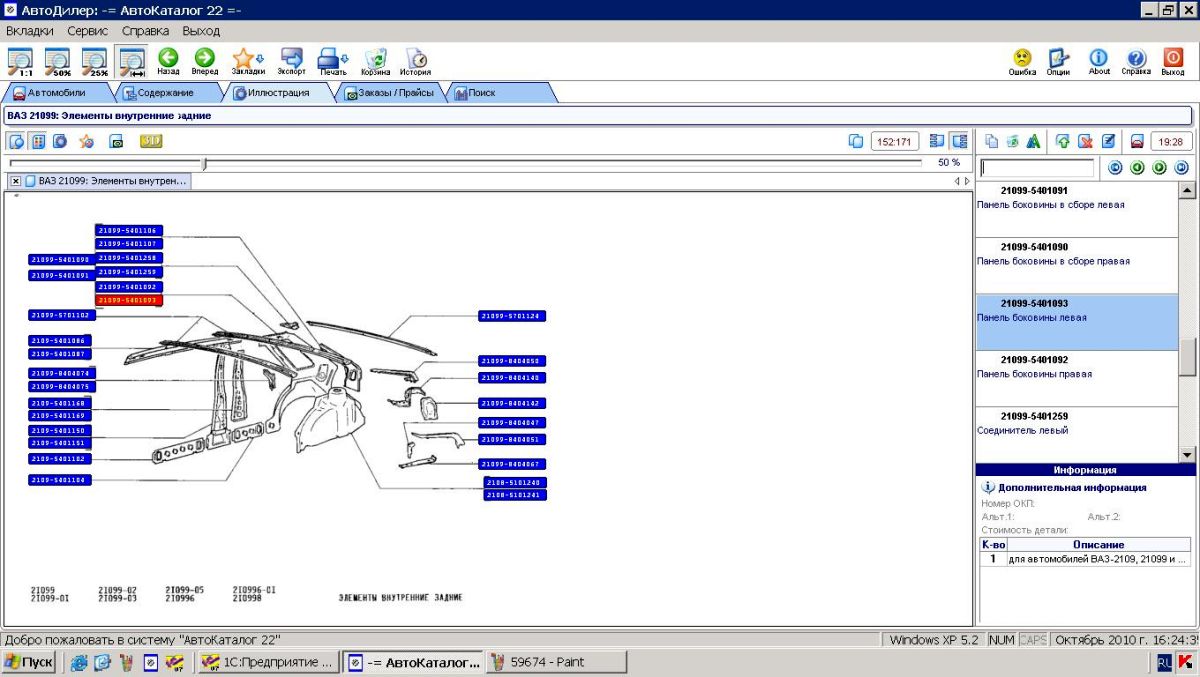
Task: Report a bug via Ошибка icon
Action: coord(1022,62)
